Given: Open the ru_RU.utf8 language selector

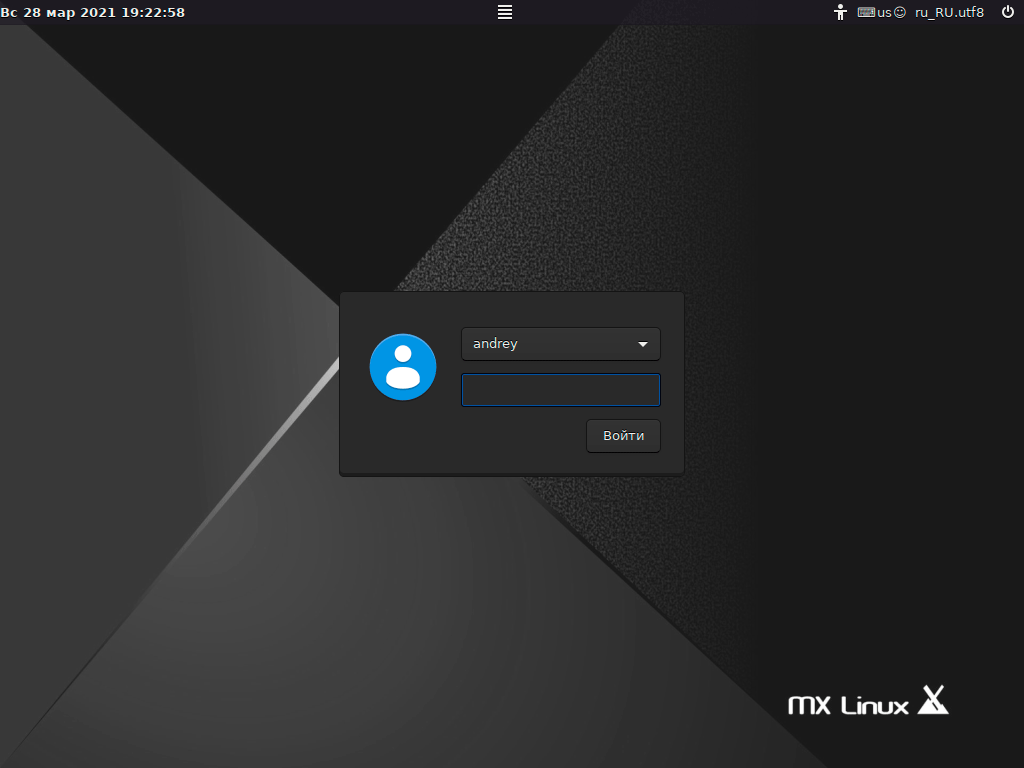Looking at the screenshot, I should [949, 12].
